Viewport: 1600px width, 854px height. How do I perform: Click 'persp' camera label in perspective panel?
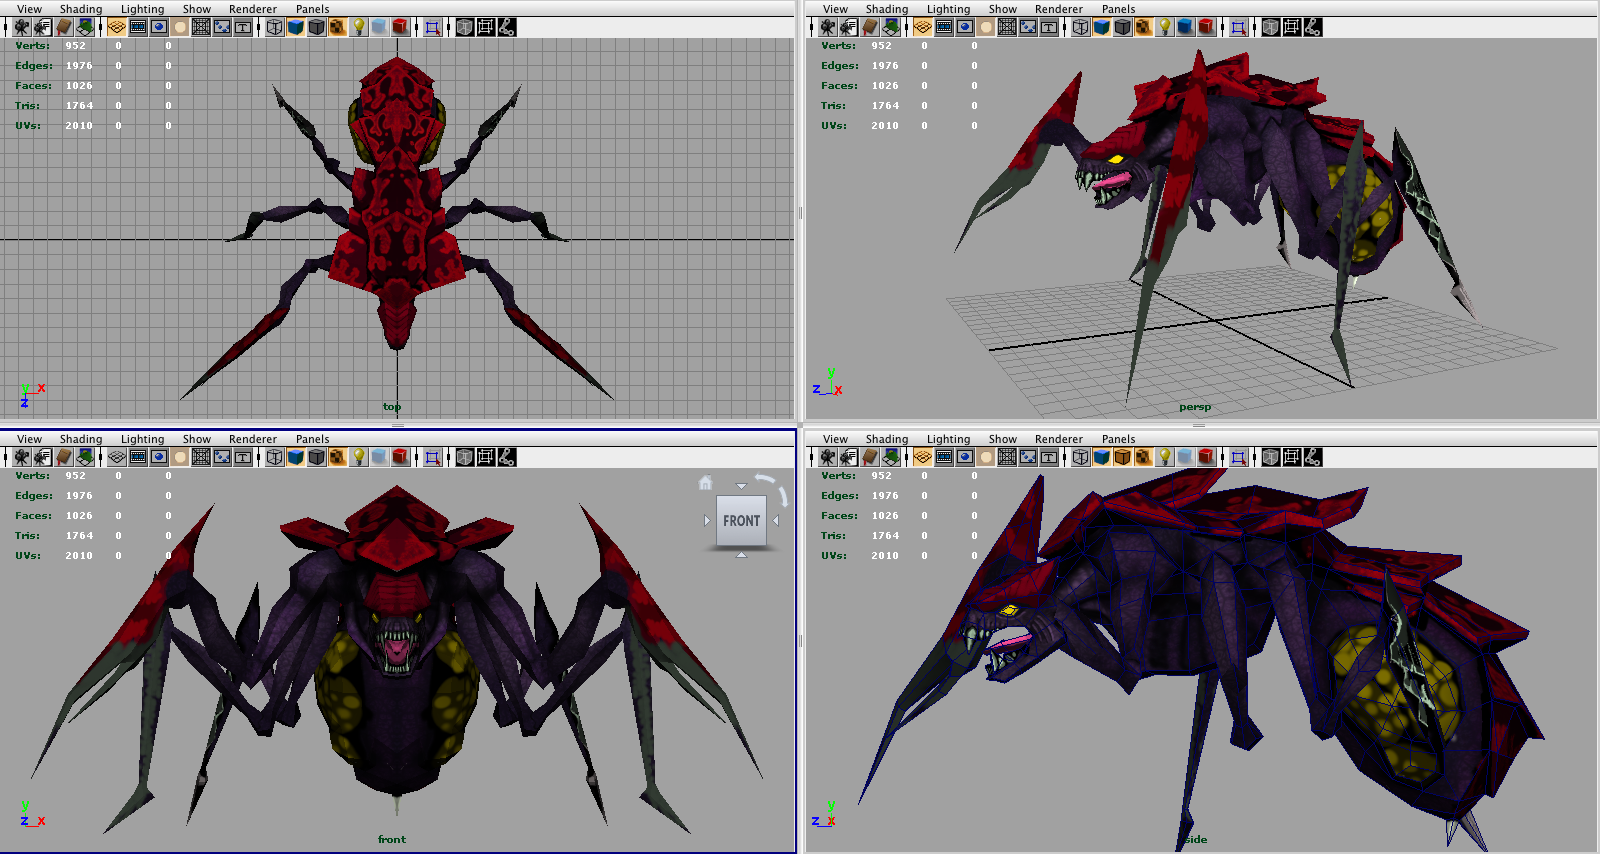(1195, 407)
